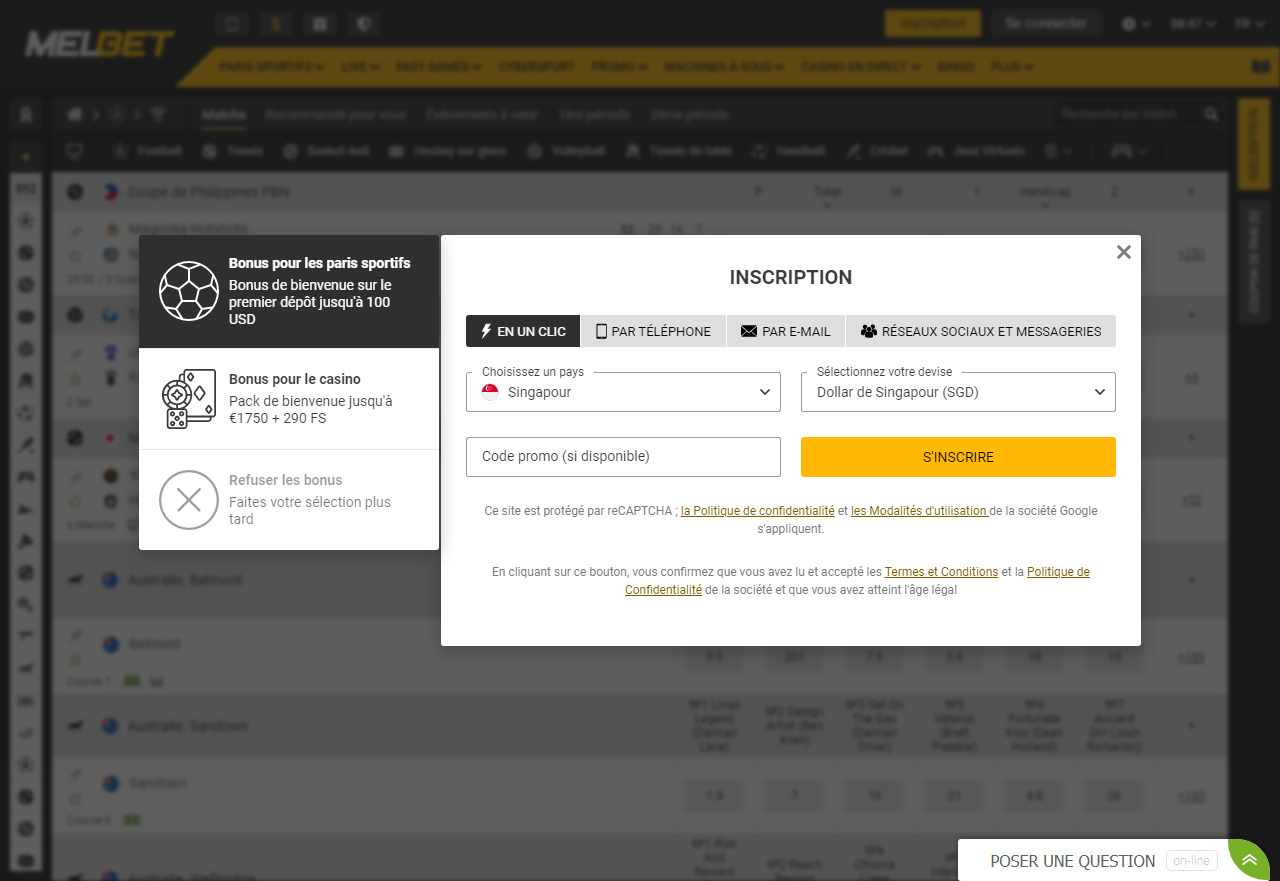Filter by Basket-ball sport

[x=327, y=152]
